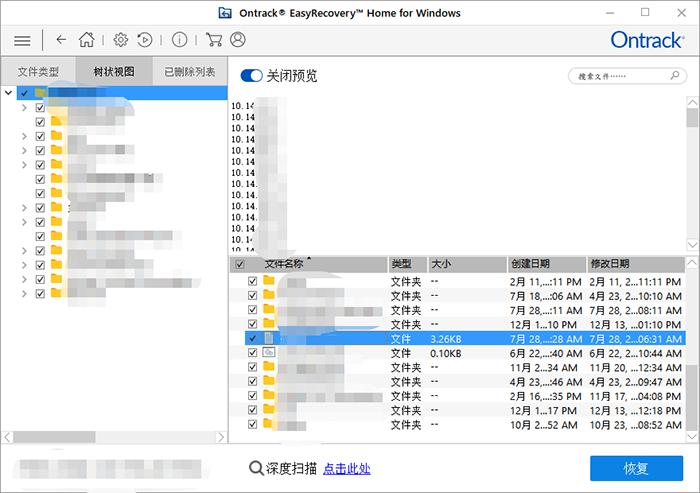Sort by the 创建日期 column header
The width and height of the screenshot is (700, 493).
click(x=546, y=264)
